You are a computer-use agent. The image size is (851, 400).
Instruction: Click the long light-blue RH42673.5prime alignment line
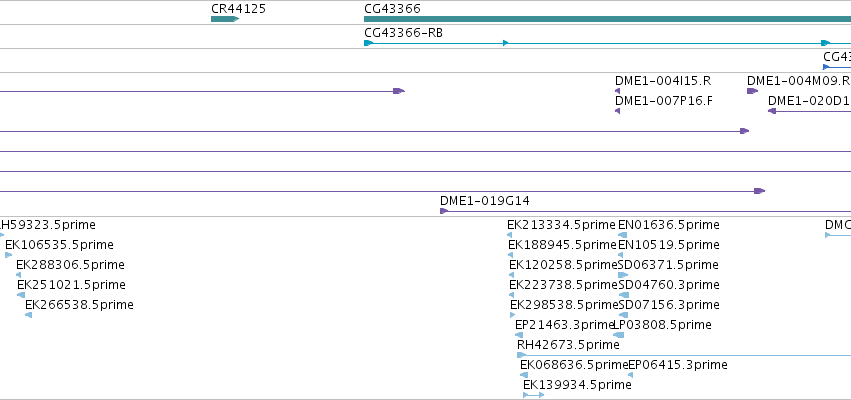(x=684, y=355)
